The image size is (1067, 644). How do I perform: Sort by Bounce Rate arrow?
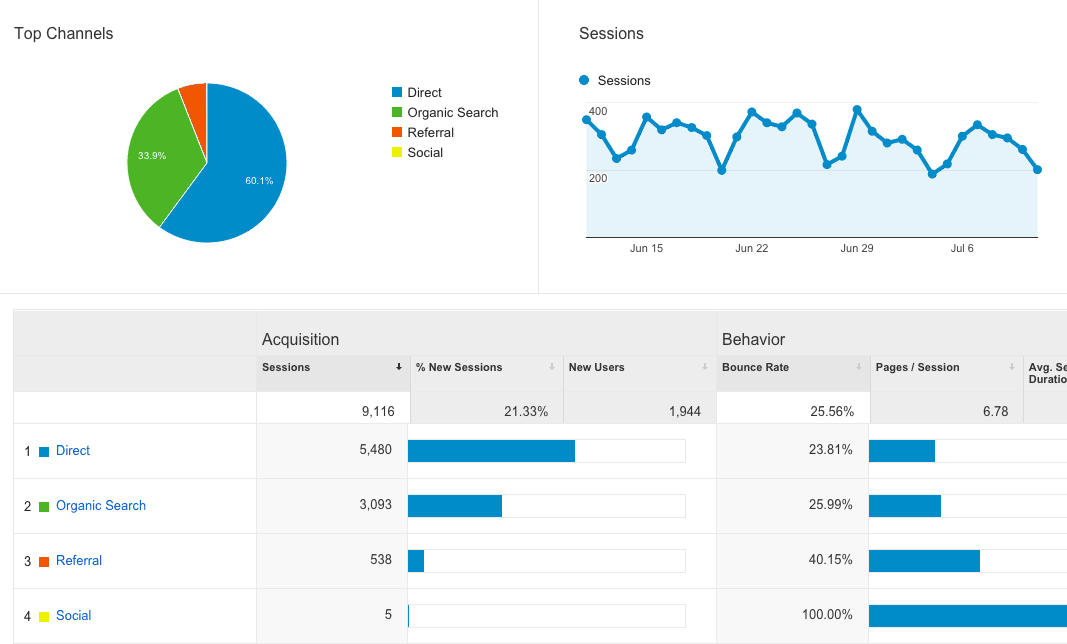(859, 368)
